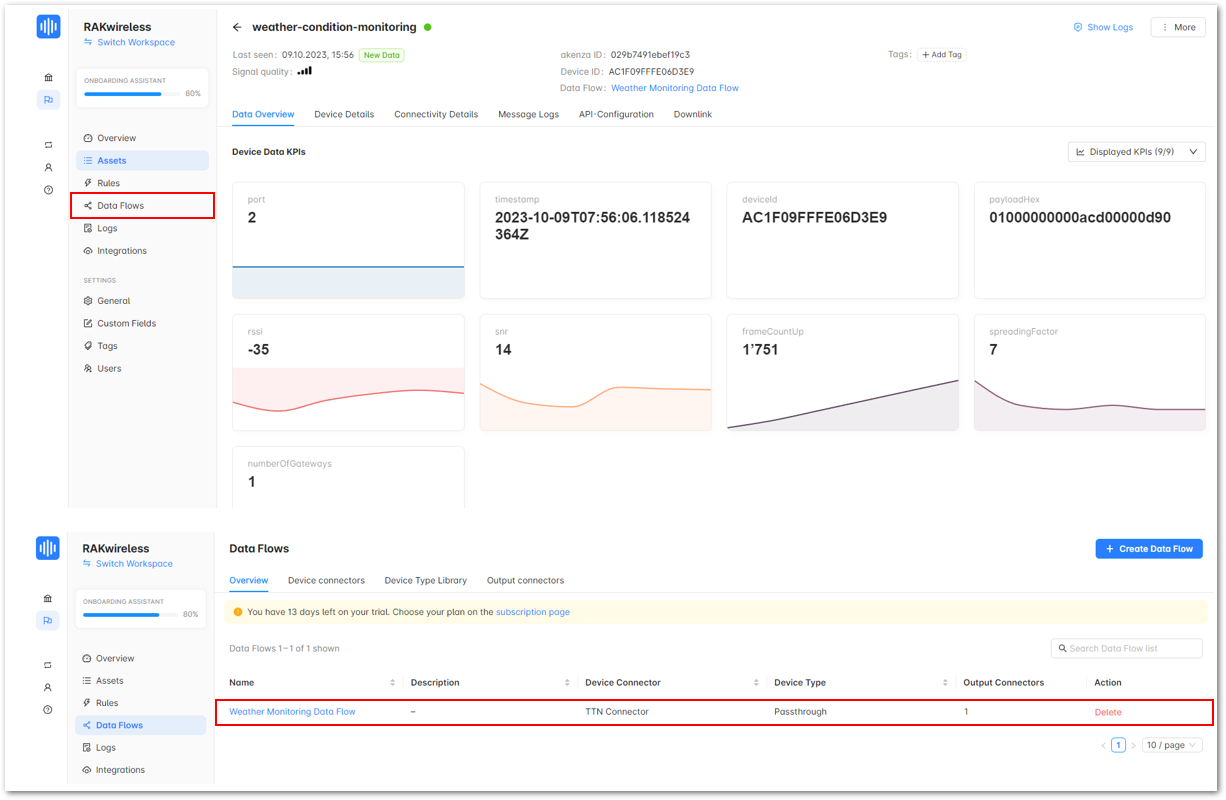Select the highlighted workspace flag icon on device page
The image size is (1226, 800).
[48, 100]
